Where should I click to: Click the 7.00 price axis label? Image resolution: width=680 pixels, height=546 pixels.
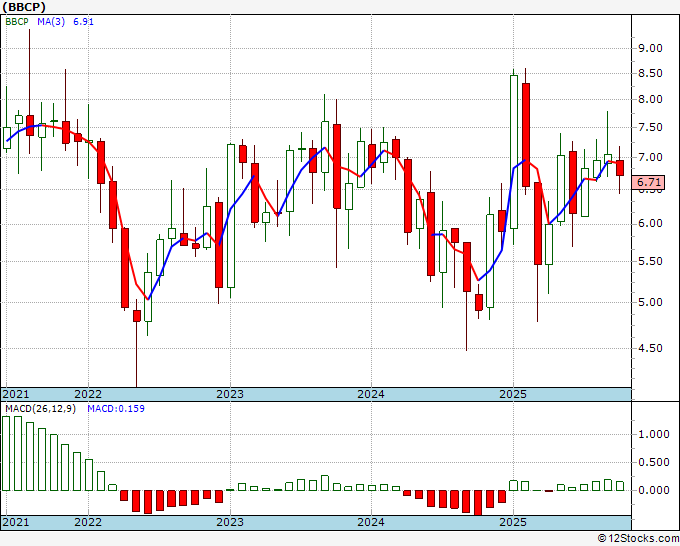(x=651, y=157)
